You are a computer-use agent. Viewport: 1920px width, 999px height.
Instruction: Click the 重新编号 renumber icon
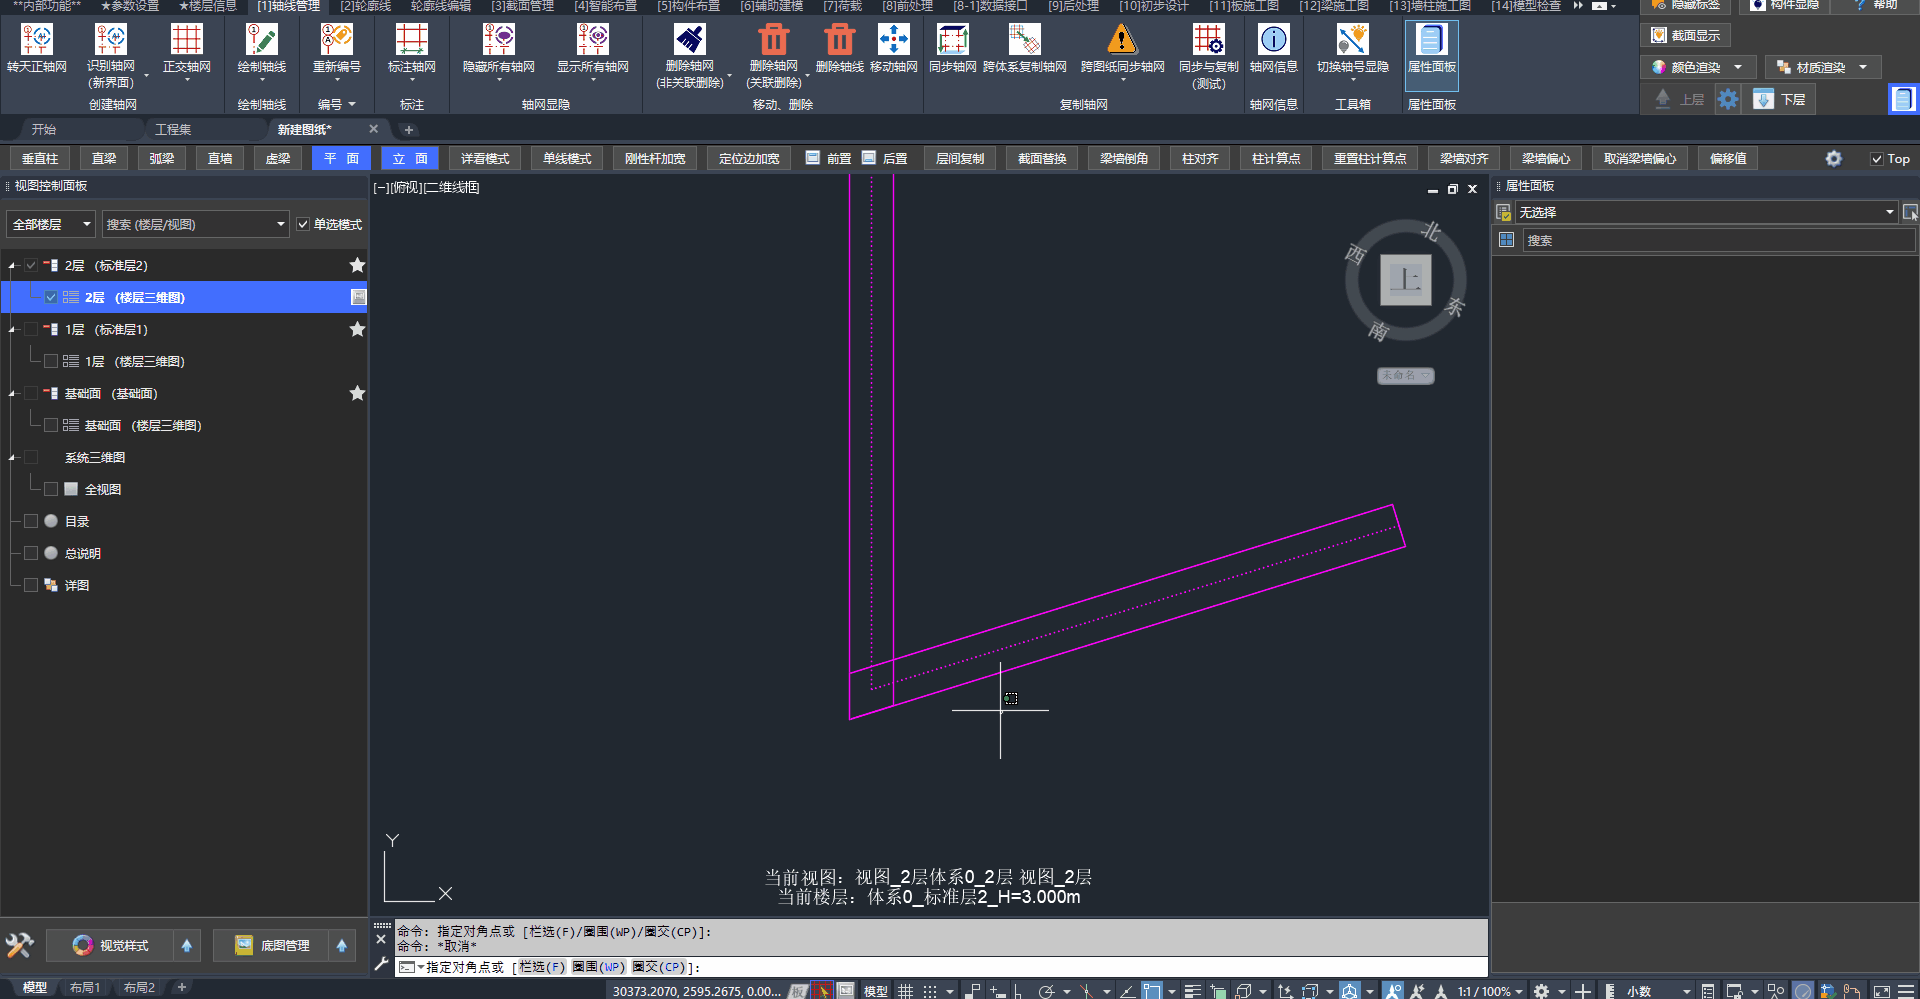336,40
